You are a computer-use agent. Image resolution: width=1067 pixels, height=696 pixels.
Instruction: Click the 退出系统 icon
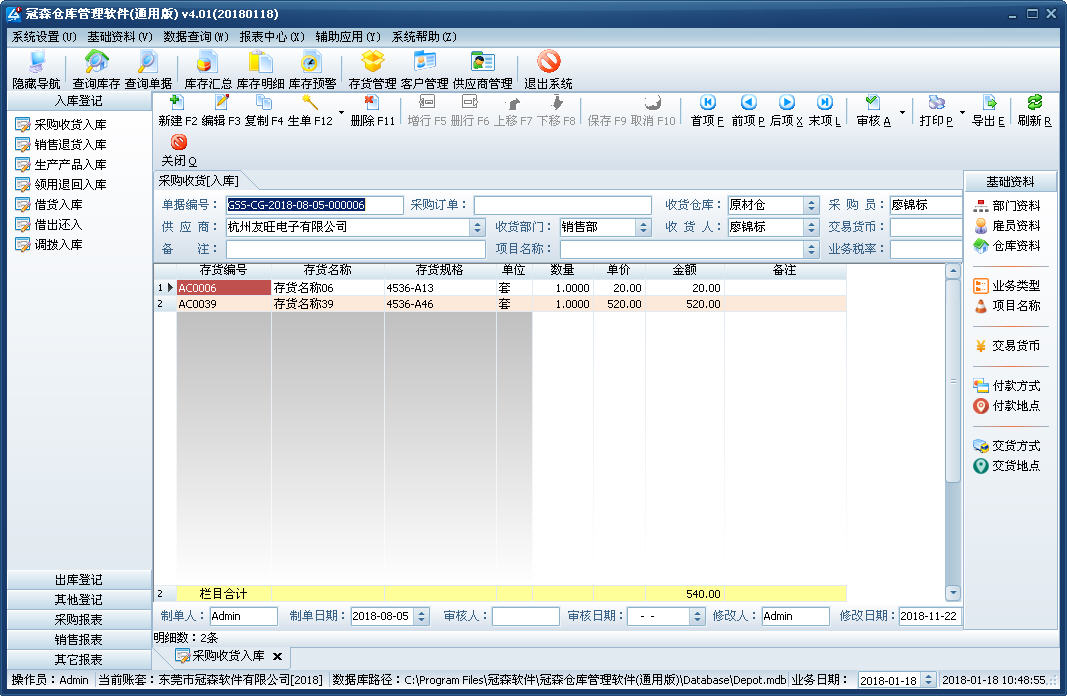548,70
